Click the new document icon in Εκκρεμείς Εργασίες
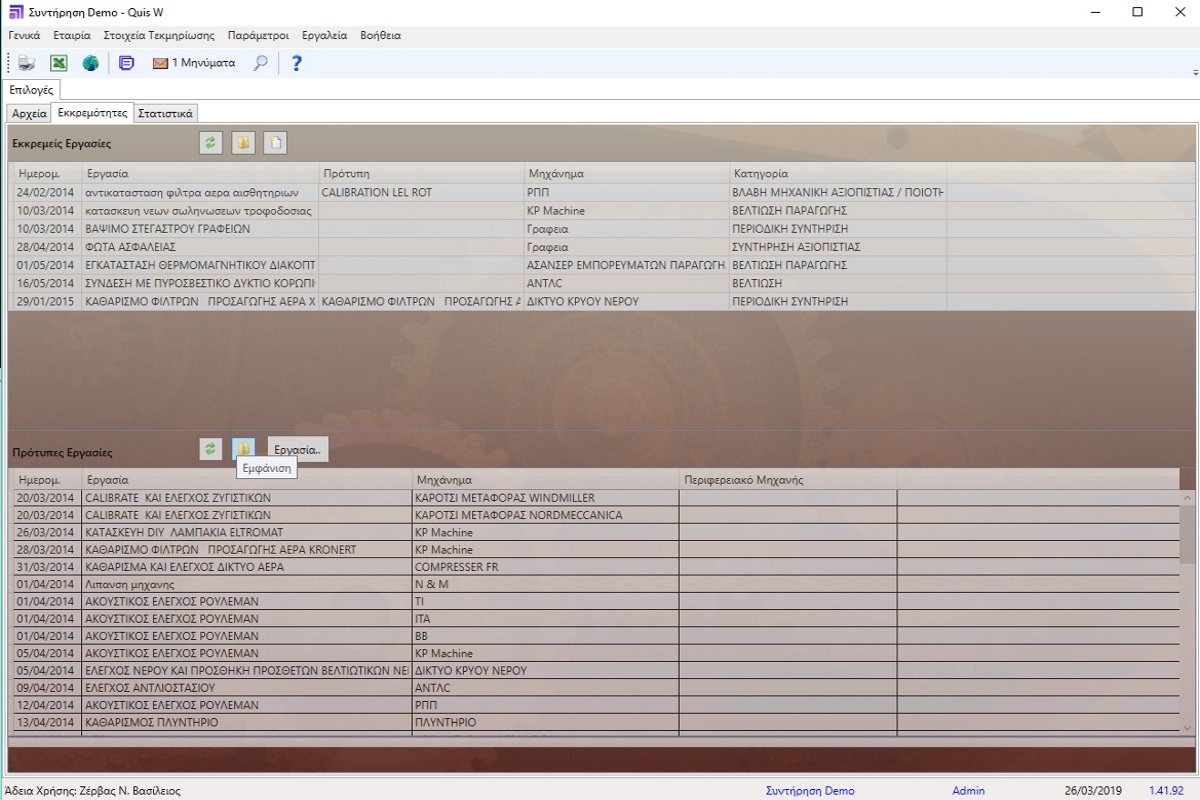Screen dimensions: 1200x800 tap(275, 143)
